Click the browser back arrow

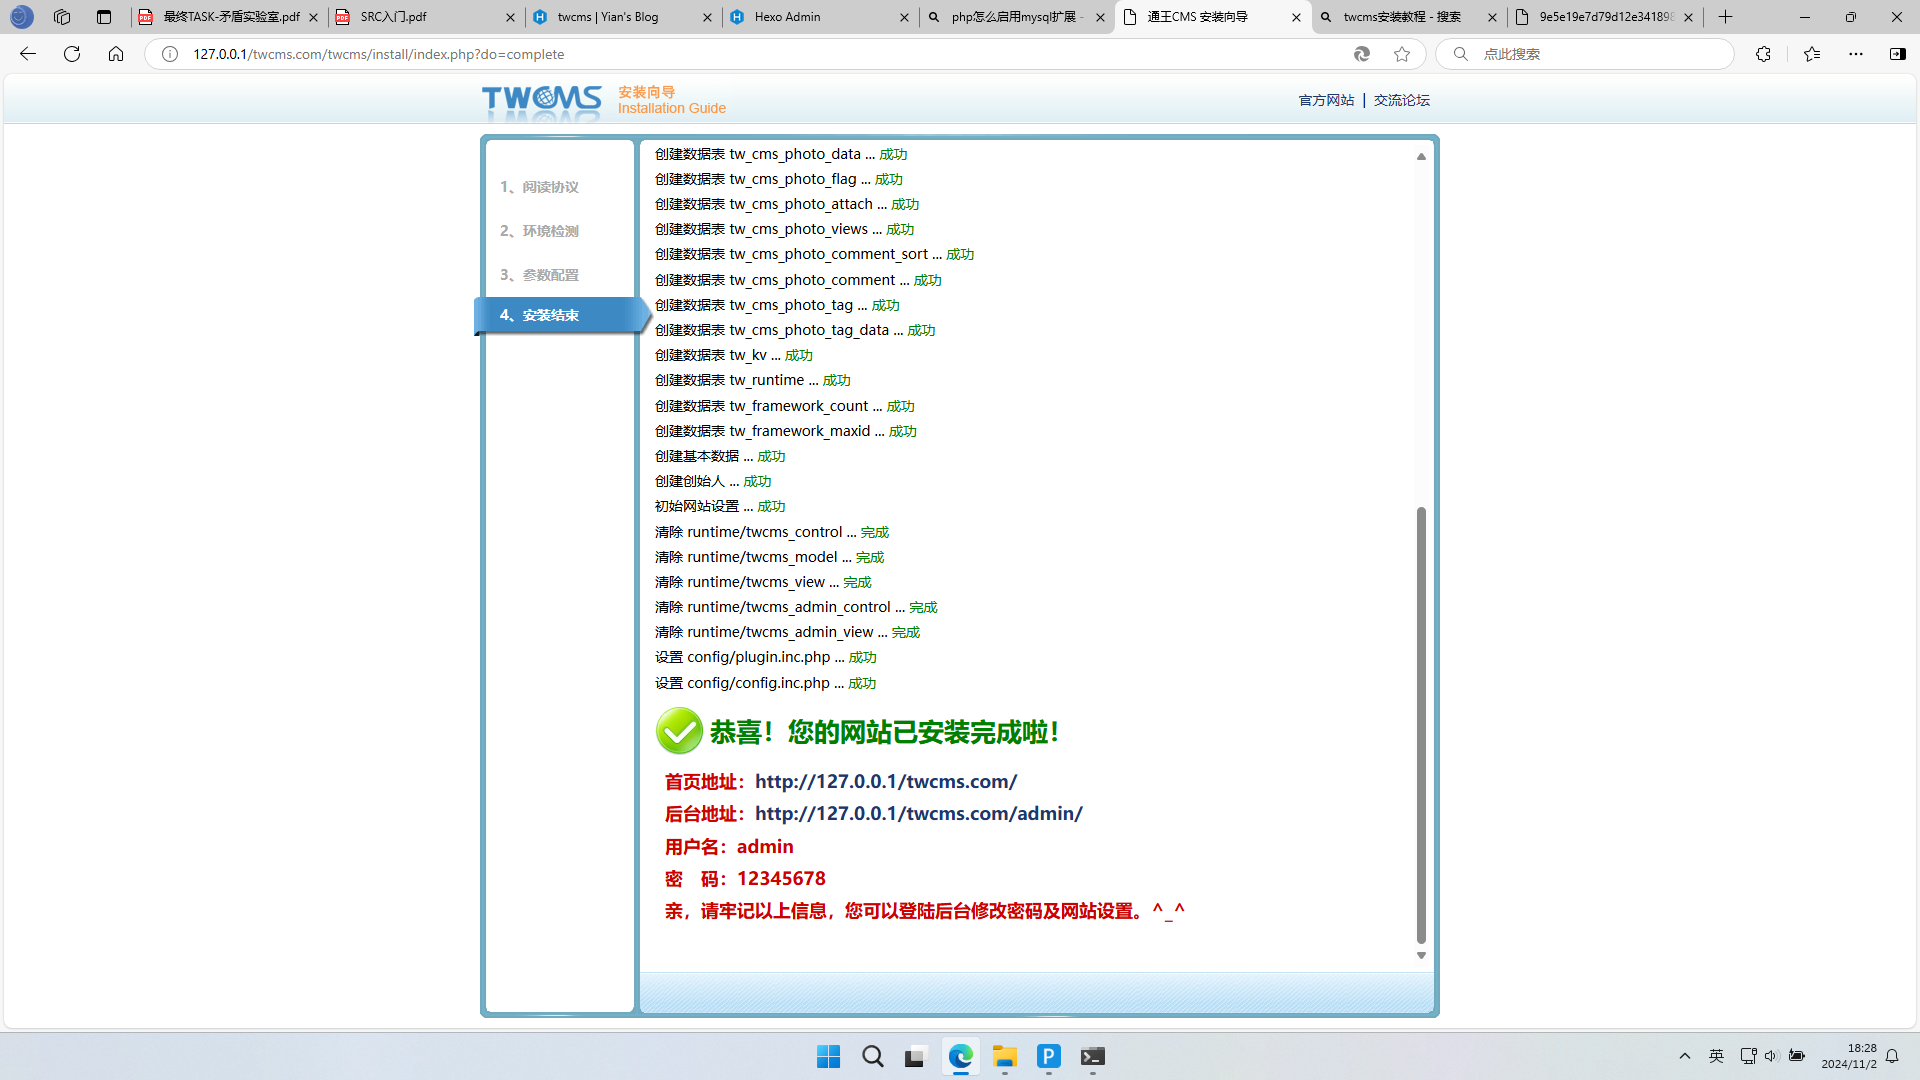coord(28,54)
